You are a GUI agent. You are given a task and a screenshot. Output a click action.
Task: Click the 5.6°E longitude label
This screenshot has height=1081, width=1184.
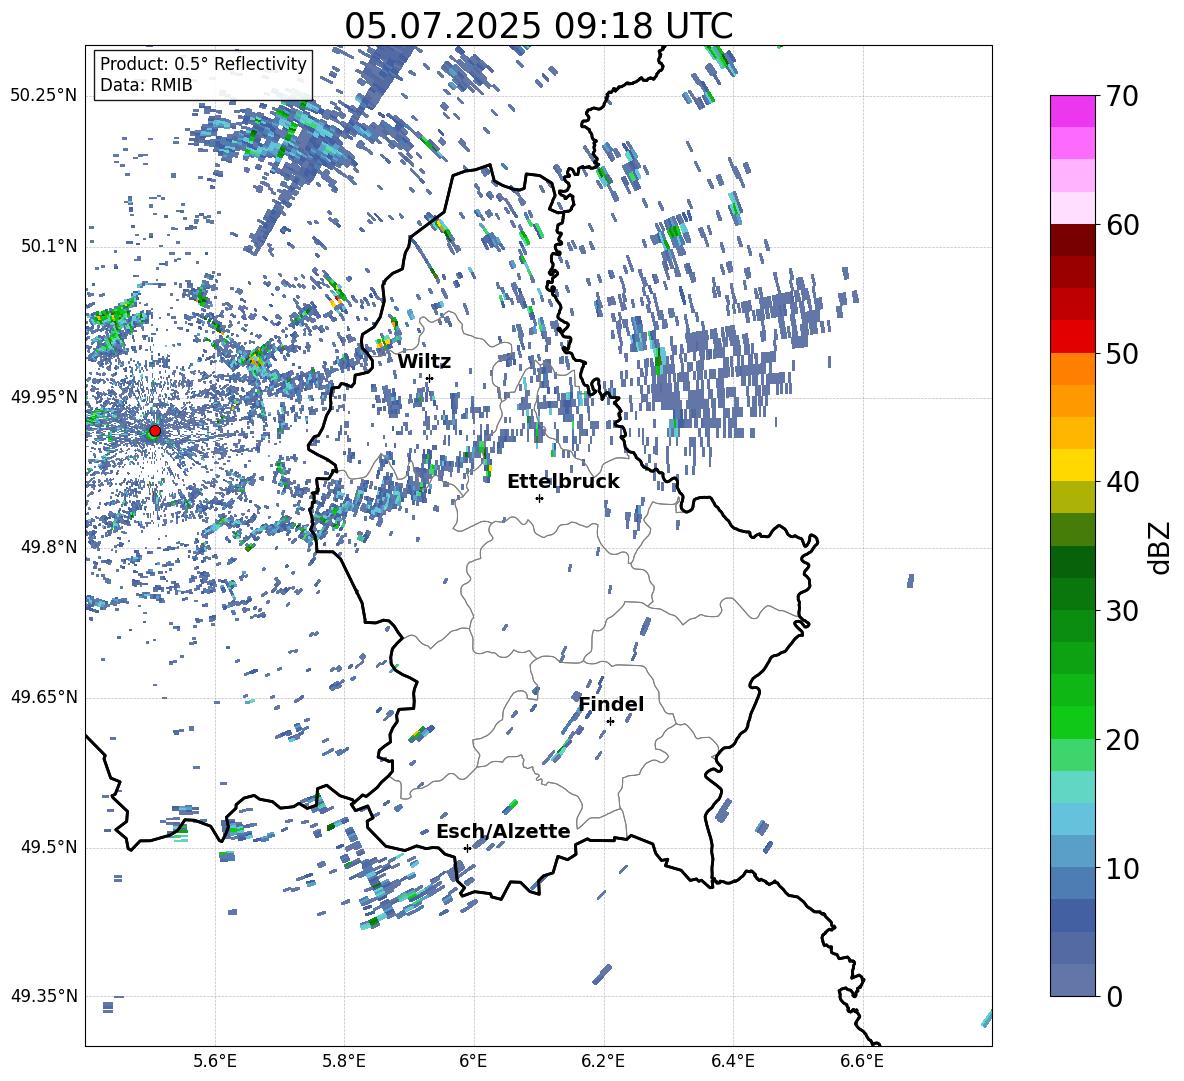coord(215,1061)
